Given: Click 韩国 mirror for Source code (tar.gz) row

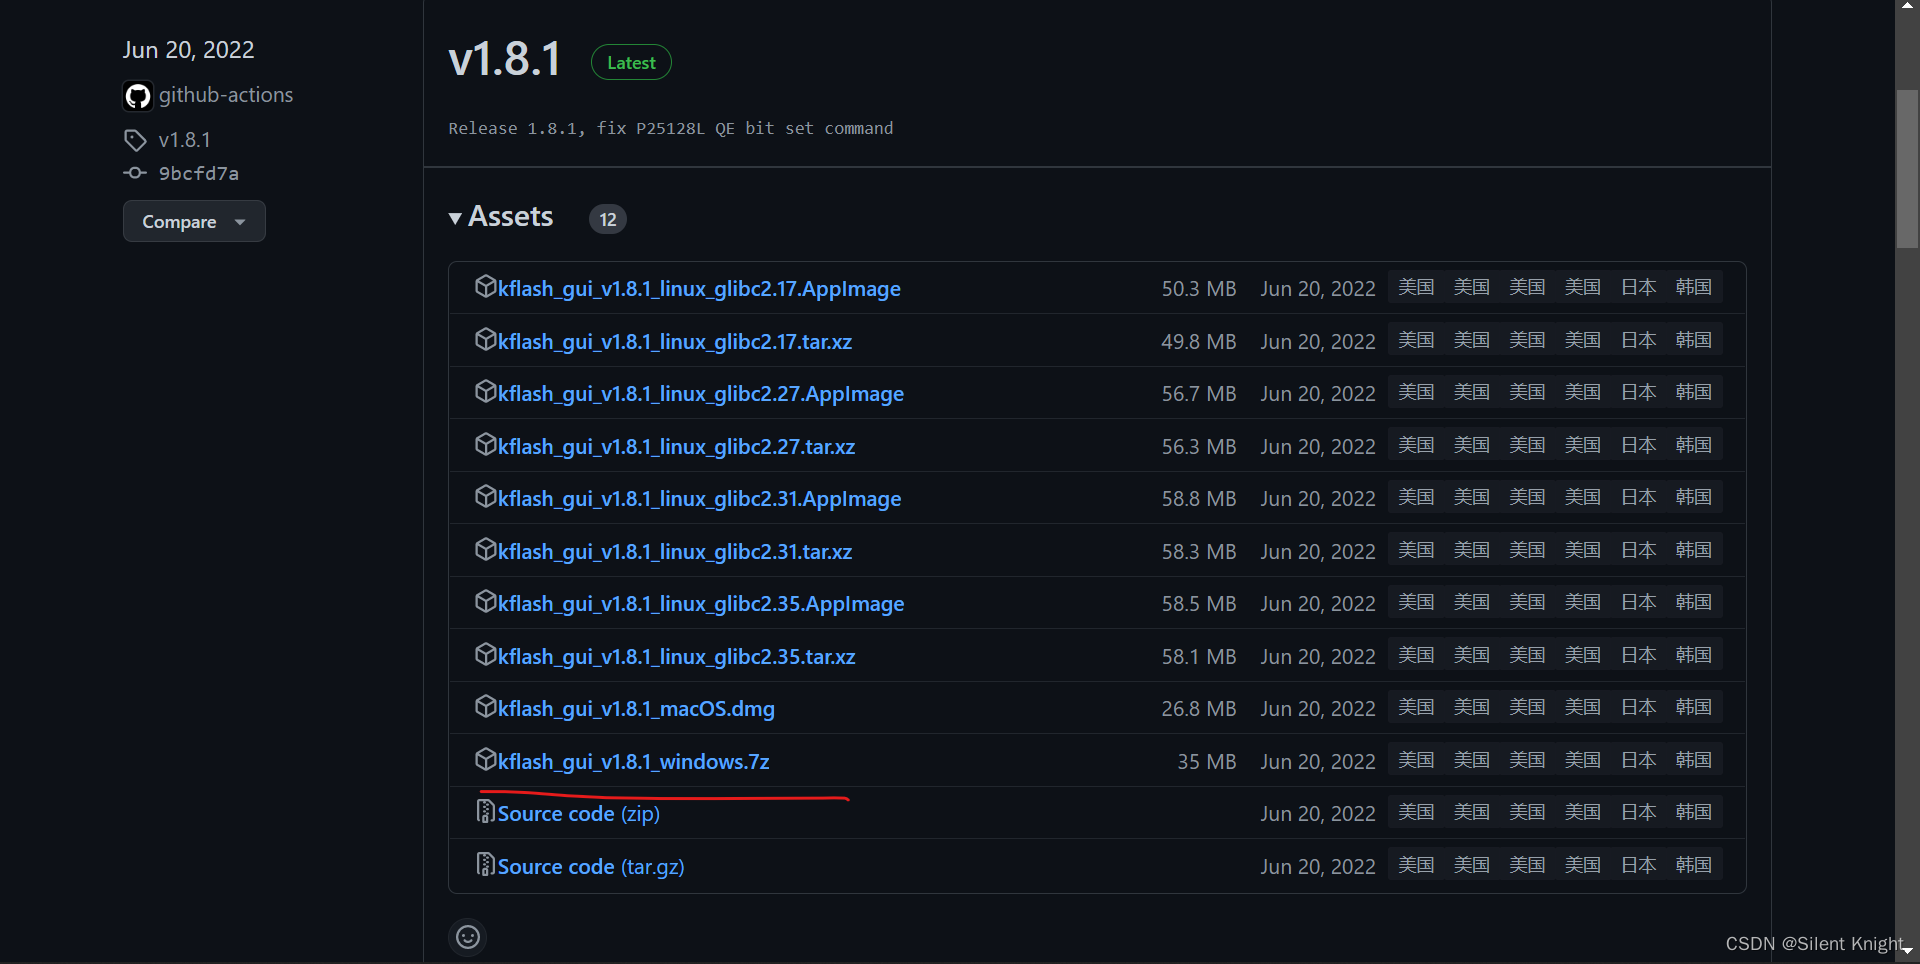Looking at the screenshot, I should tap(1694, 865).
